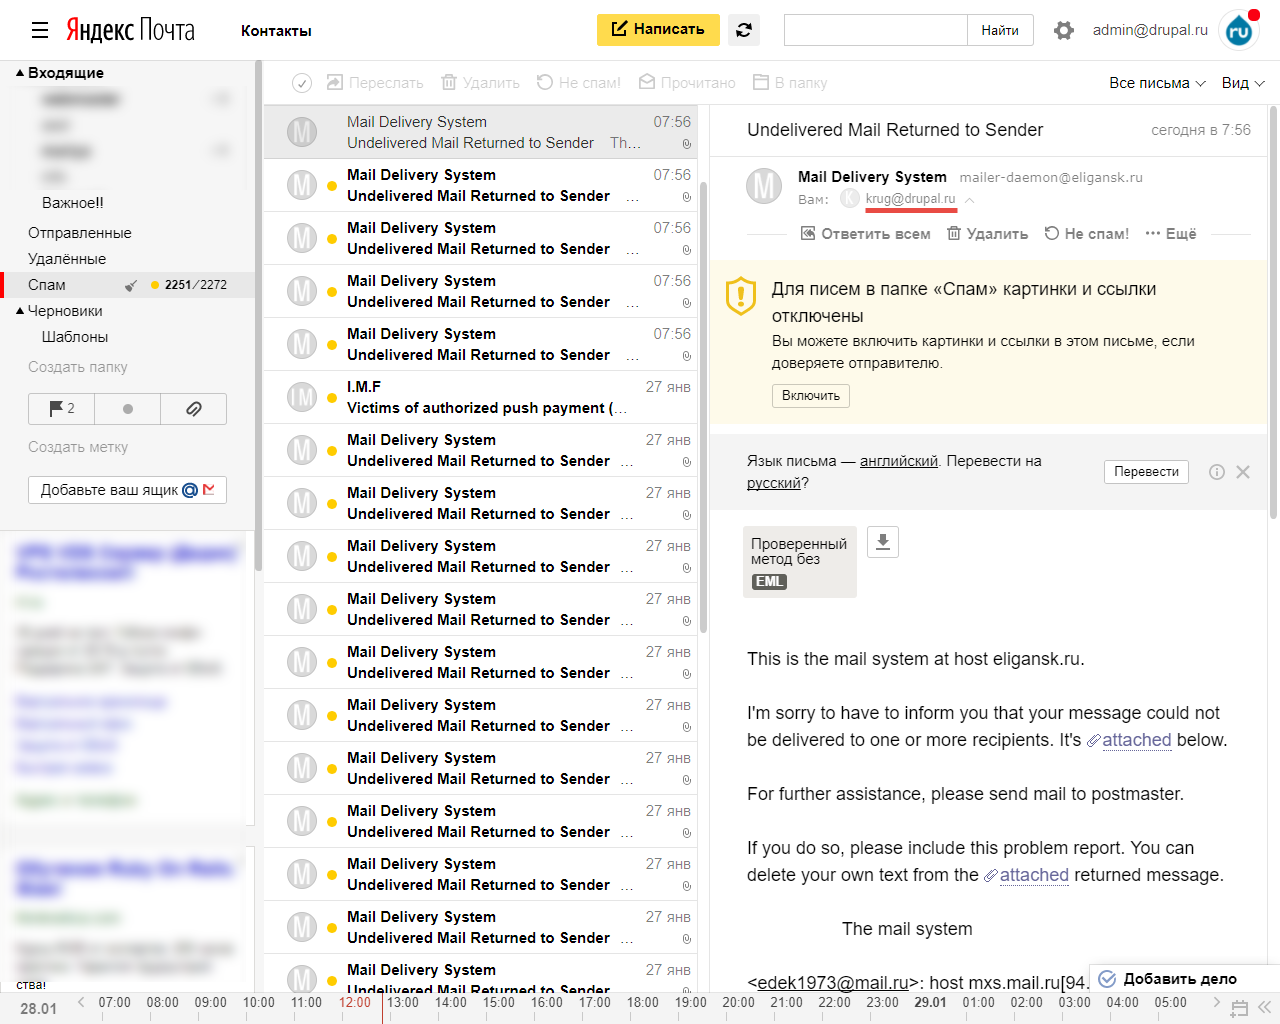Select all messages checkbox
The height and width of the screenshot is (1024, 1280).
coord(302,83)
